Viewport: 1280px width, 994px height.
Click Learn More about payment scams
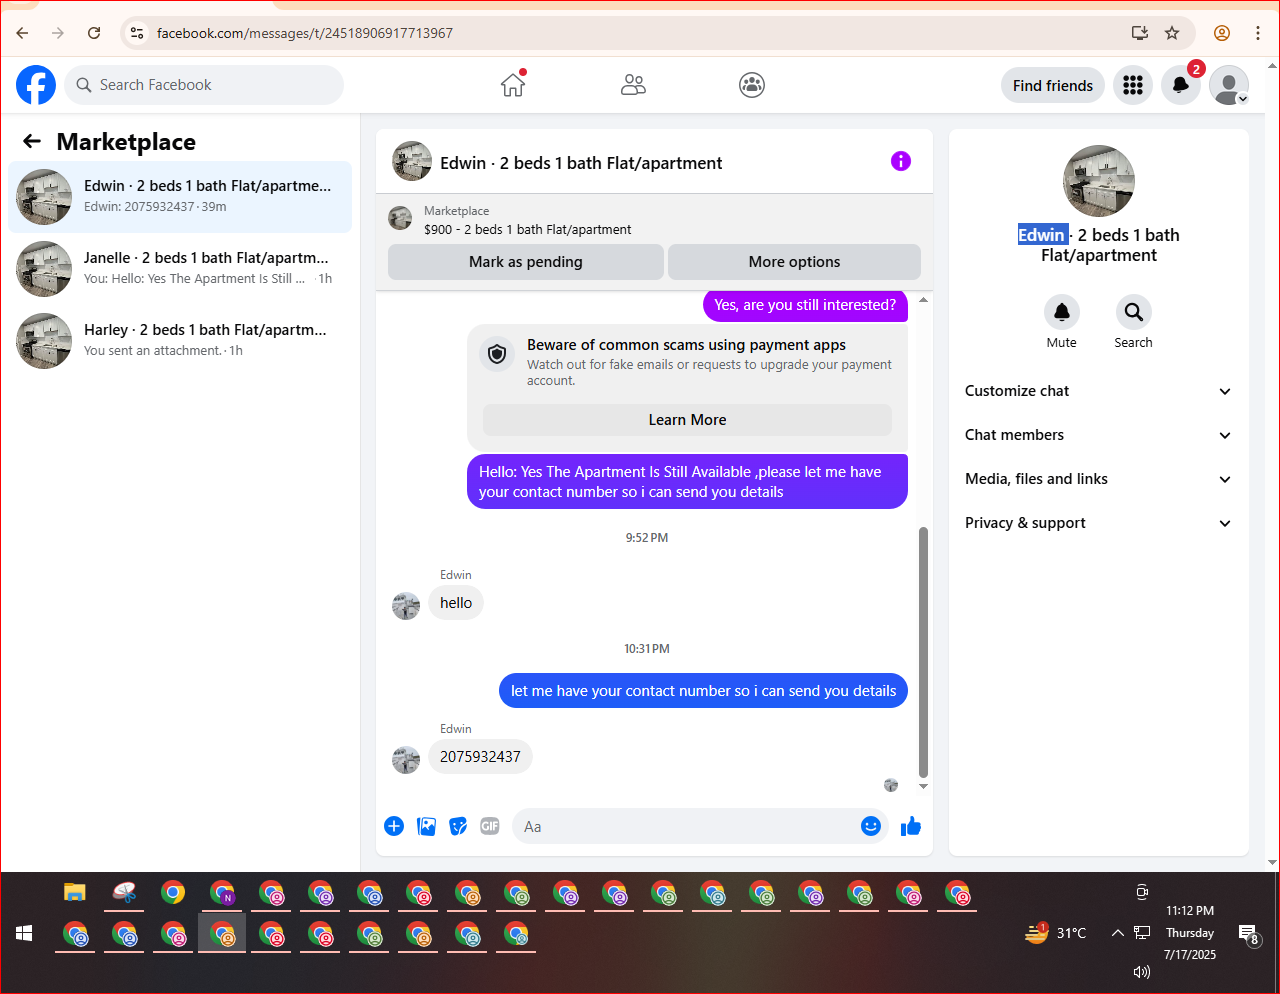click(687, 420)
